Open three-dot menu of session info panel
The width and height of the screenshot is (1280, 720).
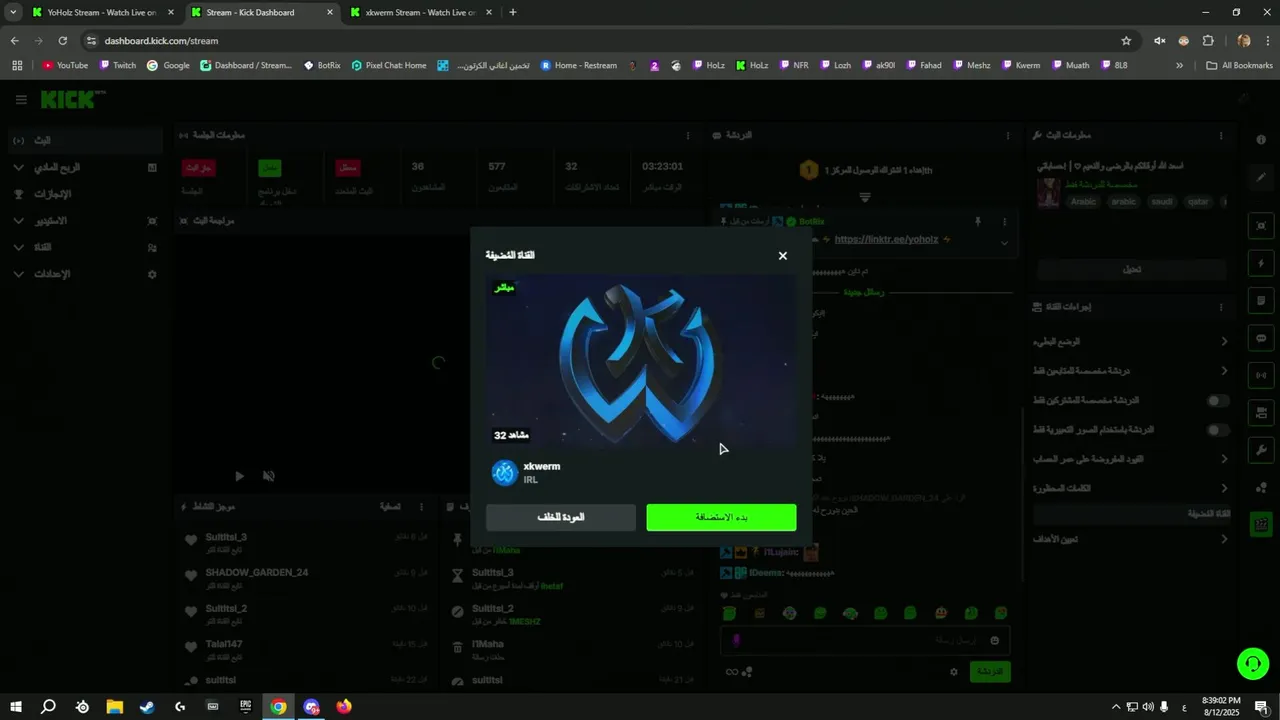687,135
